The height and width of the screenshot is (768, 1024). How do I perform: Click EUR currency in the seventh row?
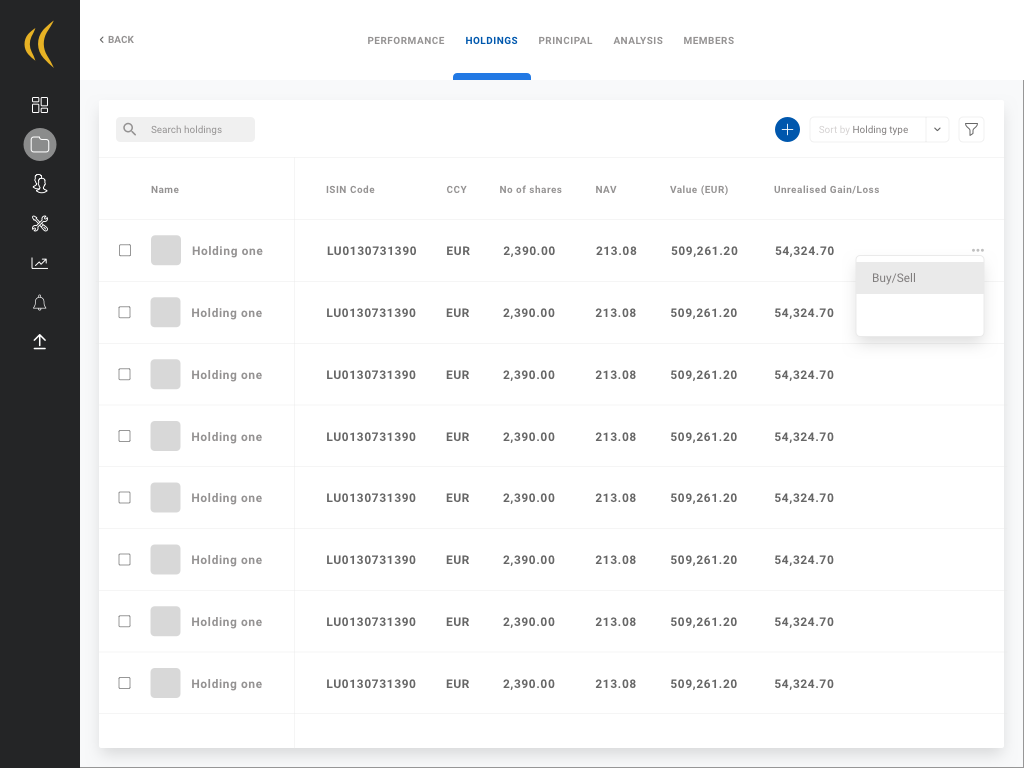coord(457,622)
